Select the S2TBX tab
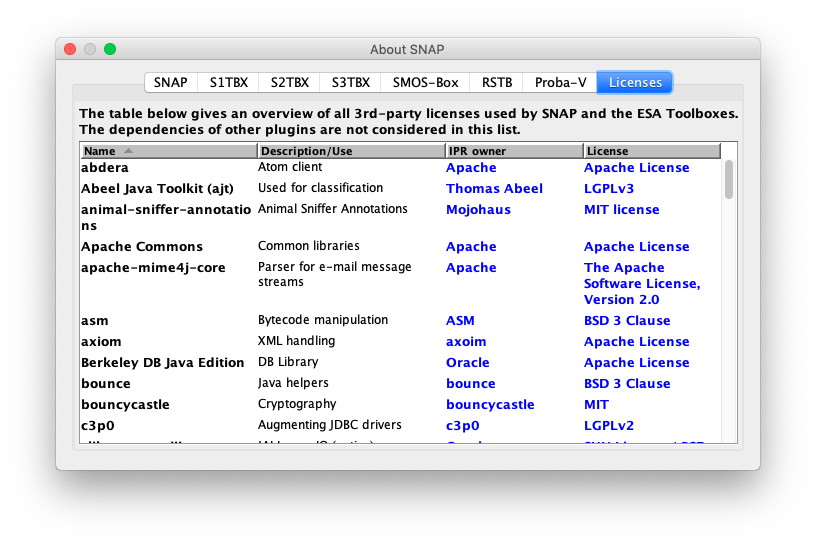816x544 pixels. click(289, 82)
